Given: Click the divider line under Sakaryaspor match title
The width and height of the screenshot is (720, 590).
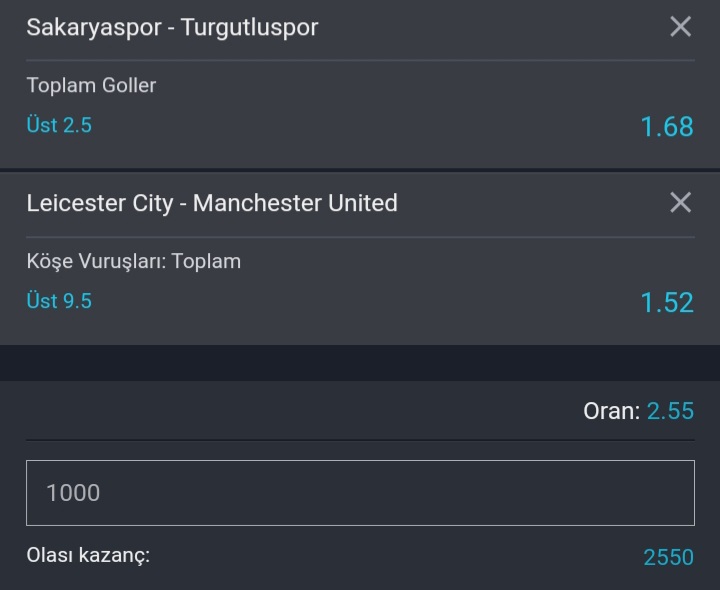Looking at the screenshot, I should click(360, 60).
